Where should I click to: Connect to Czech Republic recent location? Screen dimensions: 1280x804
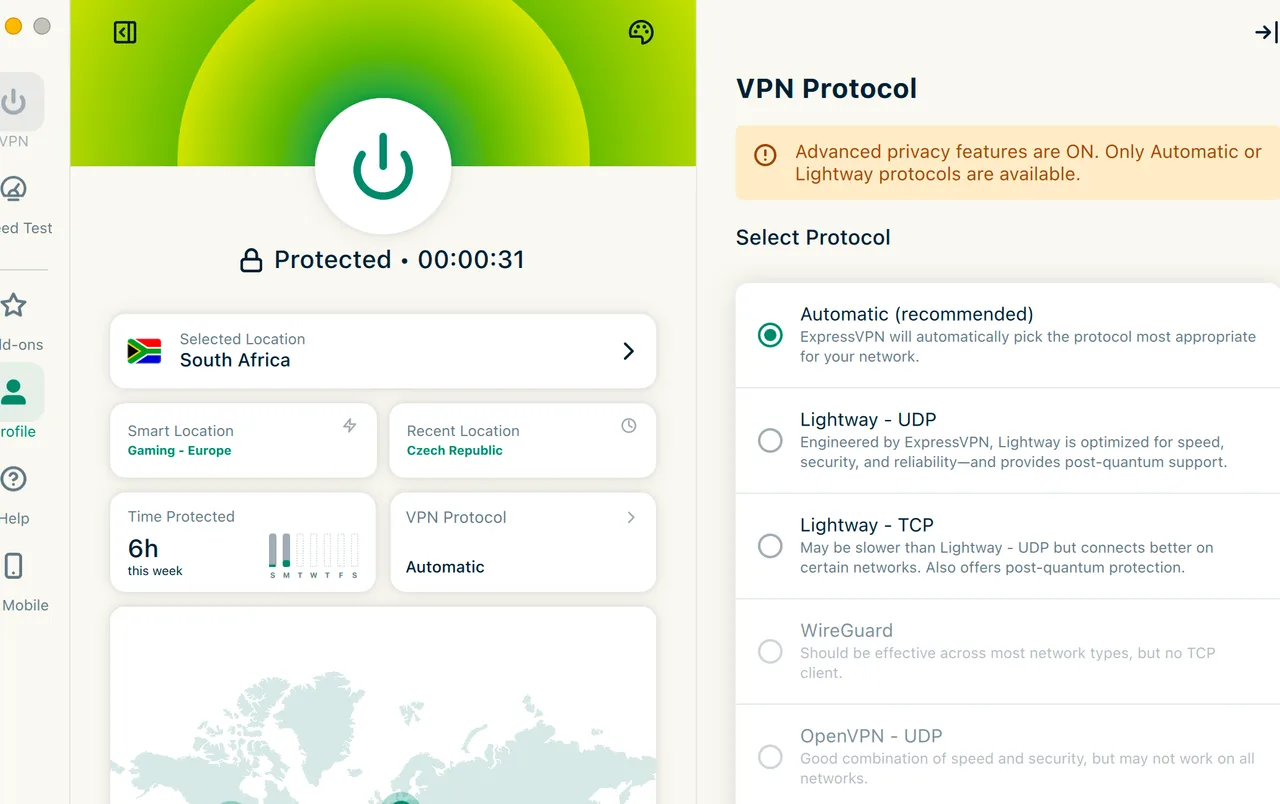tap(522, 440)
